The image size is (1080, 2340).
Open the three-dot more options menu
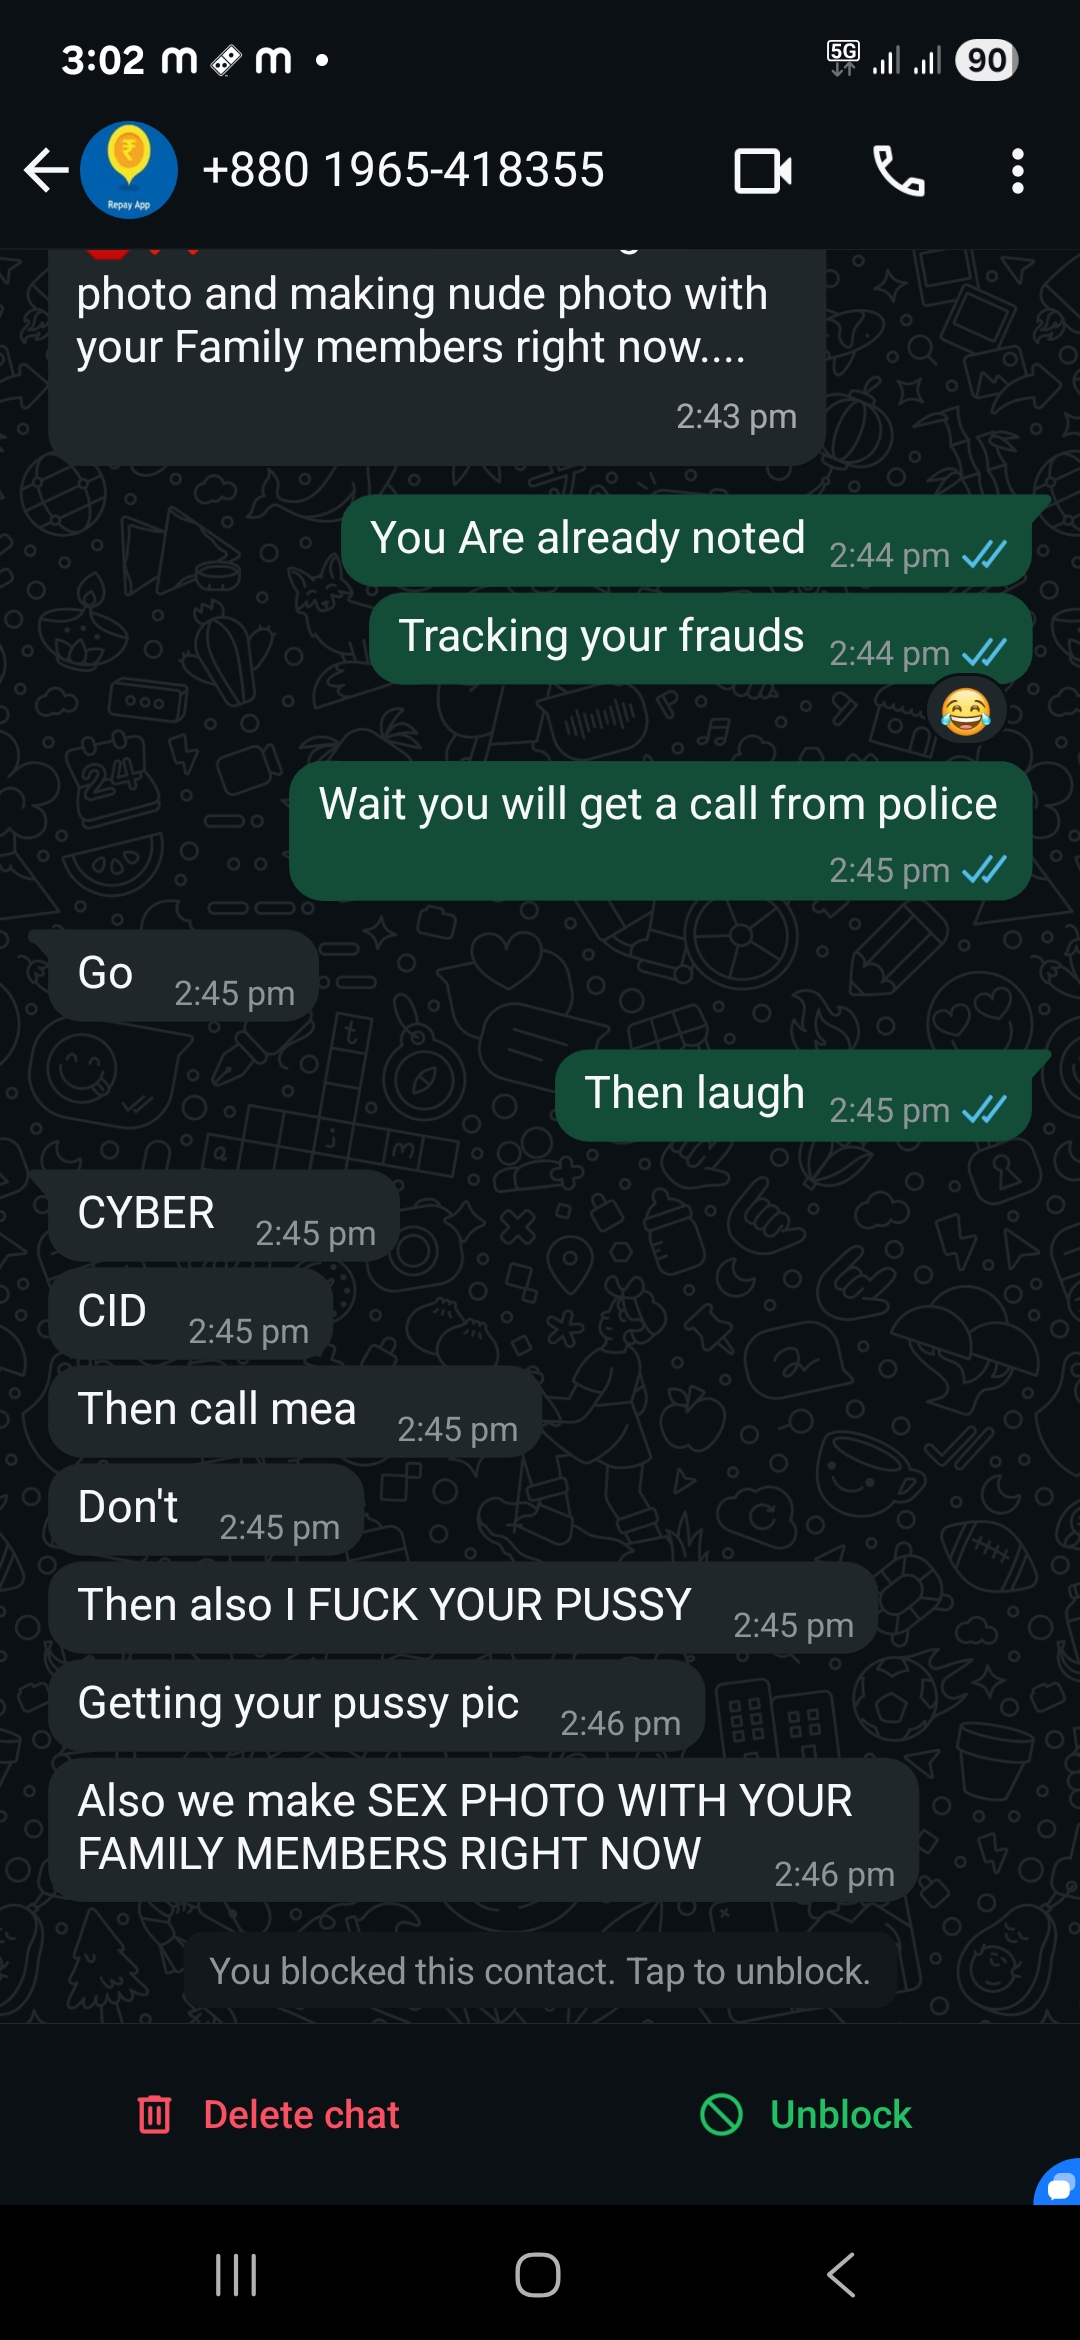point(1017,171)
